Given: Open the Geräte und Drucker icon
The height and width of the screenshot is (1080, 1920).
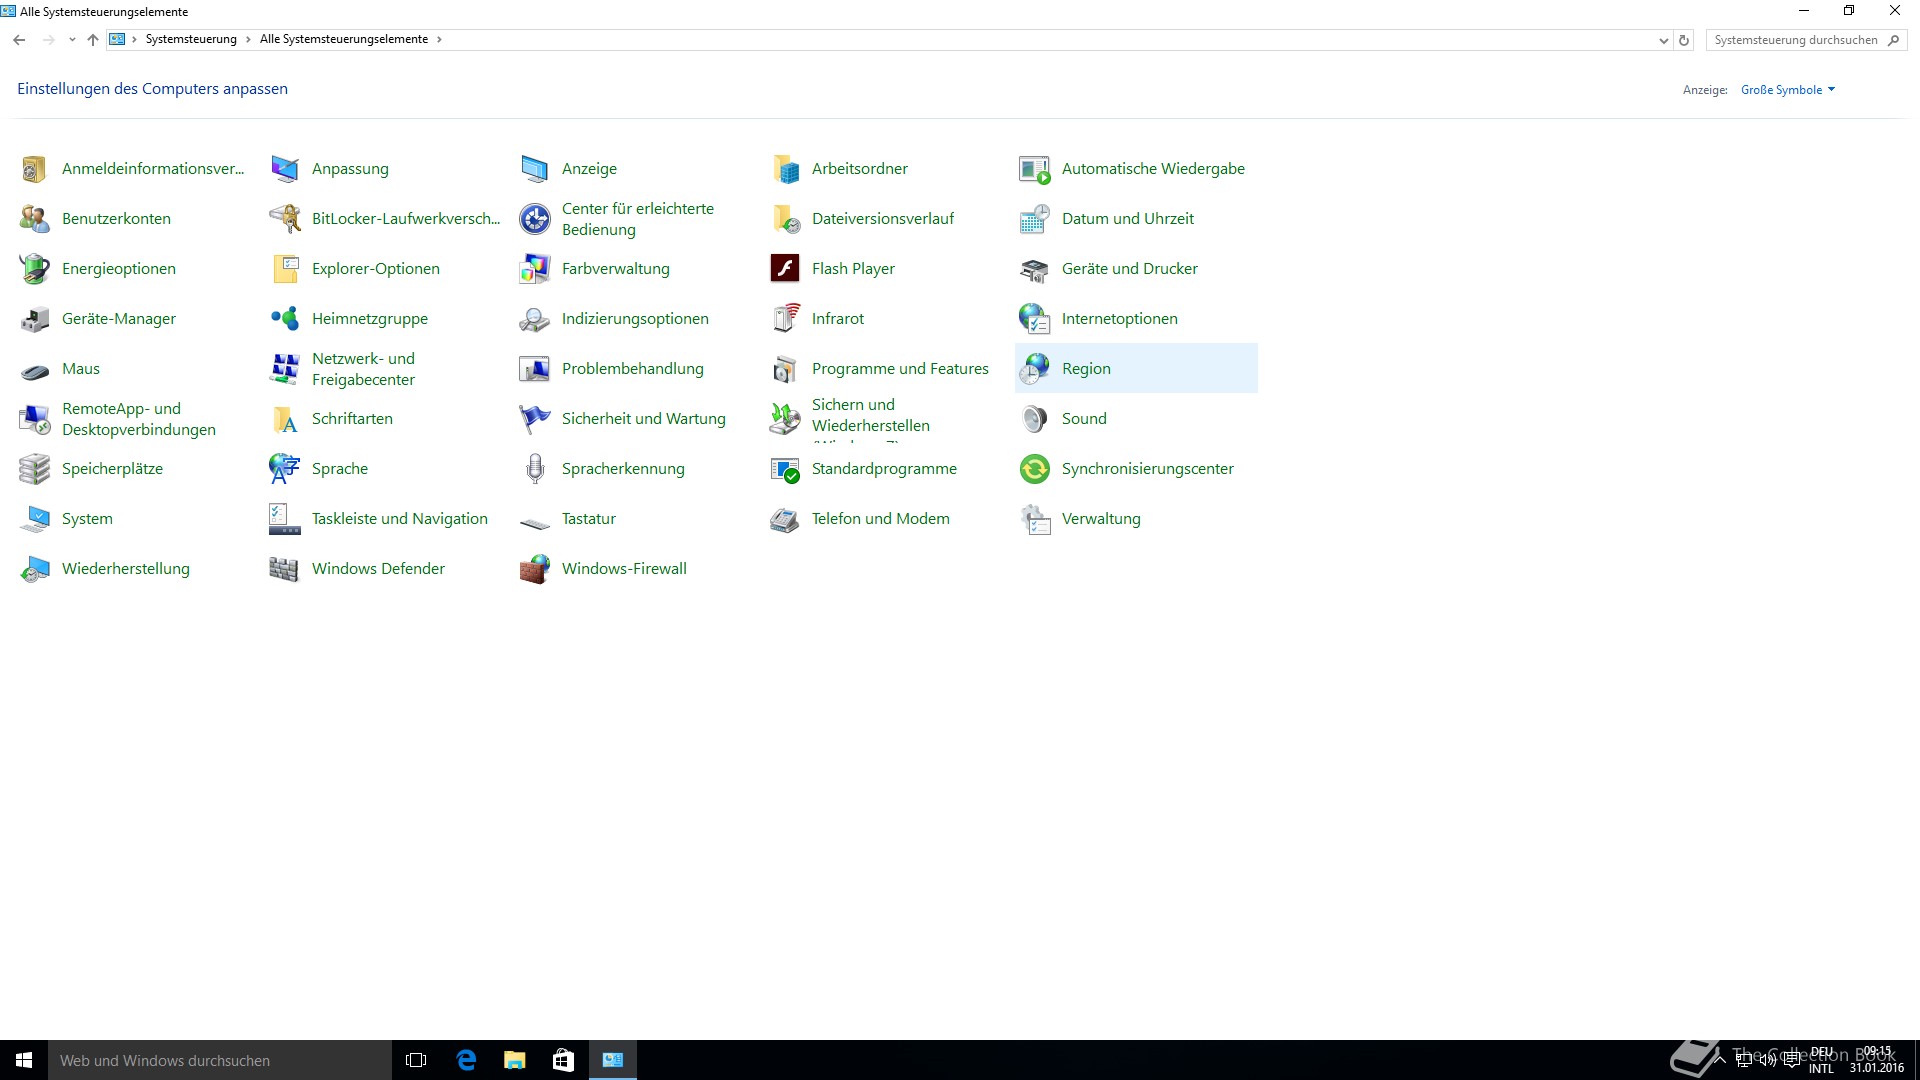Looking at the screenshot, I should coord(1034,269).
